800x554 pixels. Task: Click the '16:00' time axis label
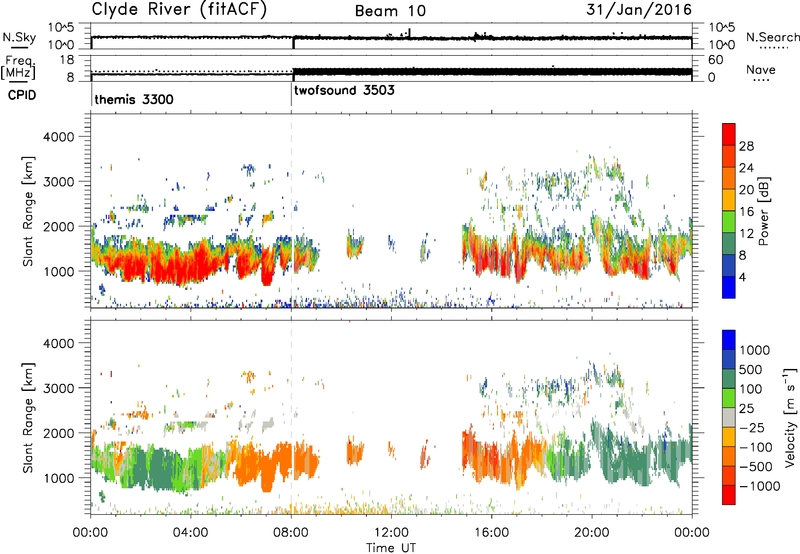click(x=491, y=533)
